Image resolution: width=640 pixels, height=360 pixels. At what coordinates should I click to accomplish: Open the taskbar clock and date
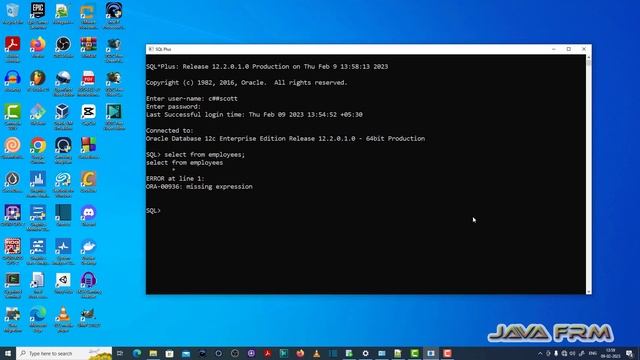(611, 353)
